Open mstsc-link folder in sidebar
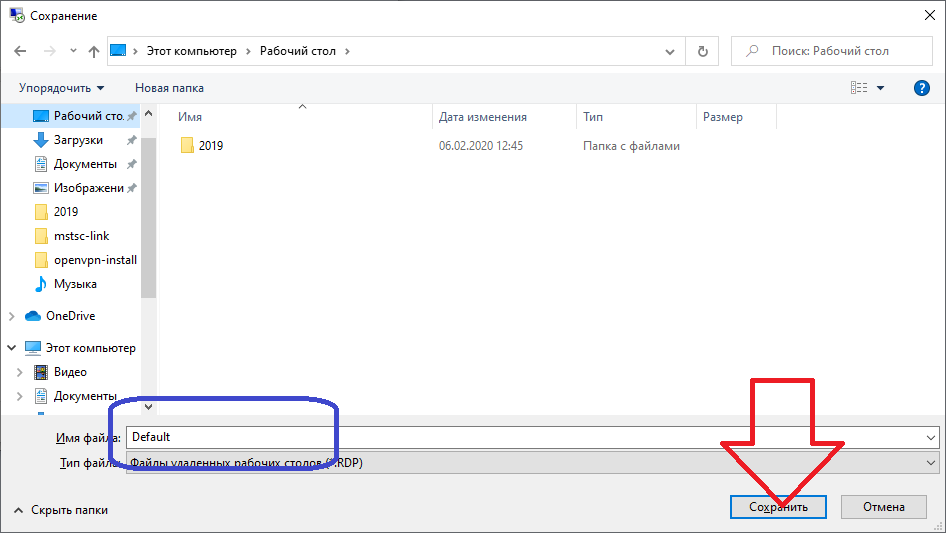The width and height of the screenshot is (946, 533). (x=81, y=236)
